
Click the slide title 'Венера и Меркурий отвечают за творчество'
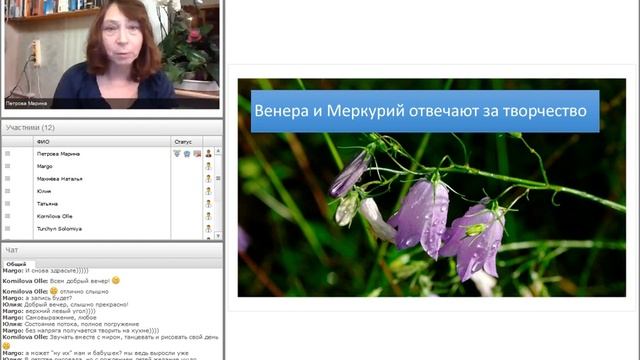pos(420,111)
